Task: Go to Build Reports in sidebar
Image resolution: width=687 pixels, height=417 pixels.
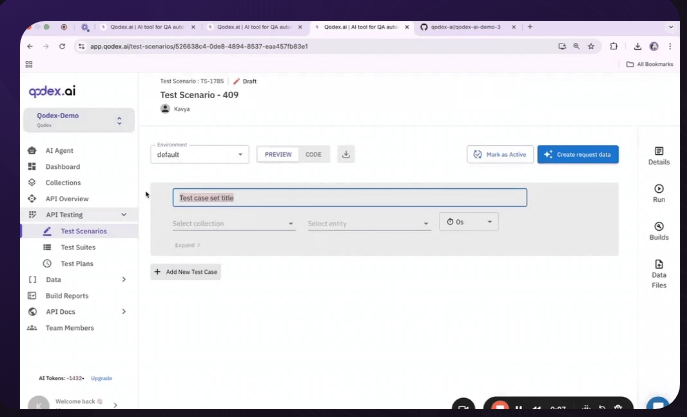Action: tap(67, 295)
